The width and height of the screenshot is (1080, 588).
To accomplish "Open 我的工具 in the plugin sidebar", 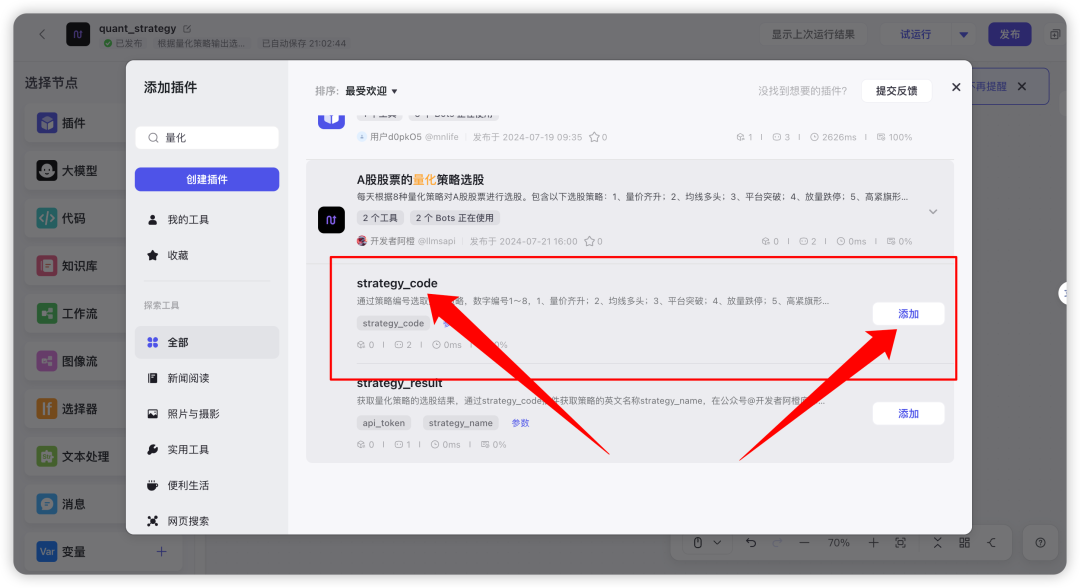I will coord(207,220).
